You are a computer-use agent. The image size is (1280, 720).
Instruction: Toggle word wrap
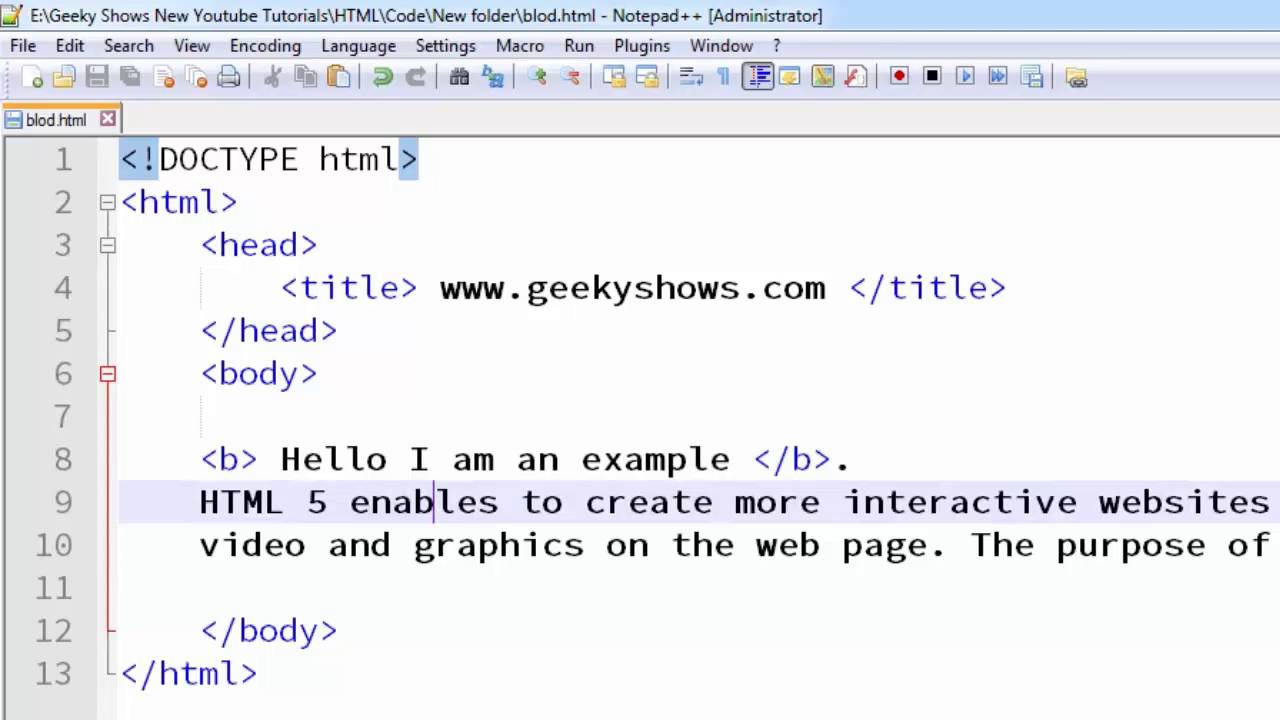coord(689,76)
